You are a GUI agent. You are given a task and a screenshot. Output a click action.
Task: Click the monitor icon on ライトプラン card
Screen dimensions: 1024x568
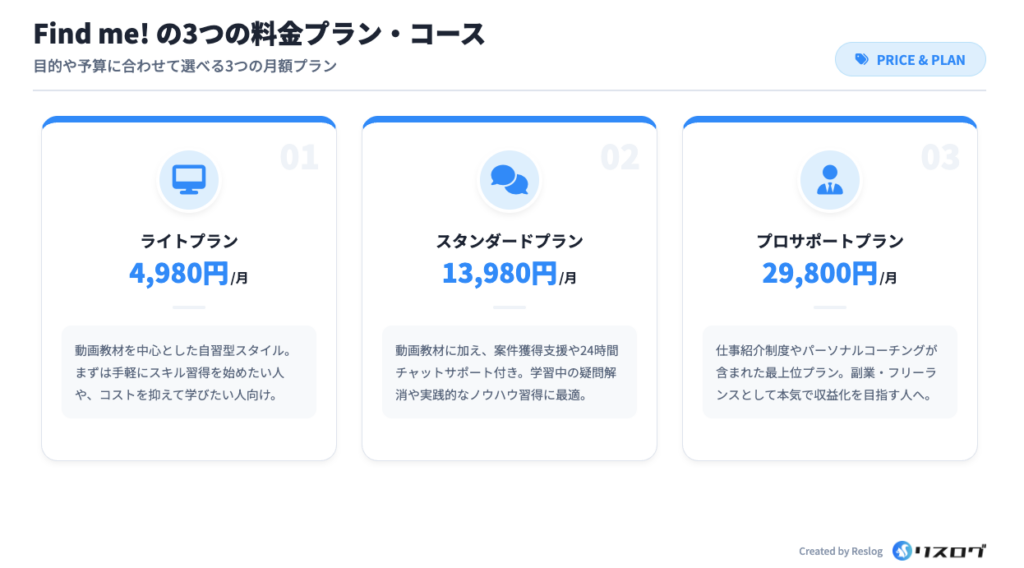189,179
